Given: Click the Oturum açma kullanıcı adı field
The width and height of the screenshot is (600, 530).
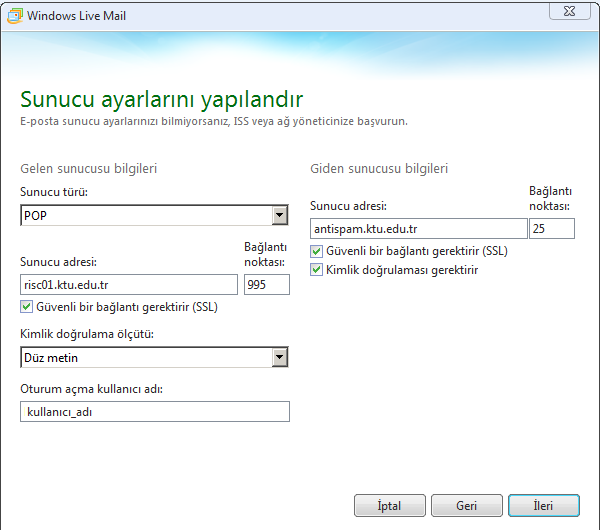Looking at the screenshot, I should pyautogui.click(x=155, y=412).
